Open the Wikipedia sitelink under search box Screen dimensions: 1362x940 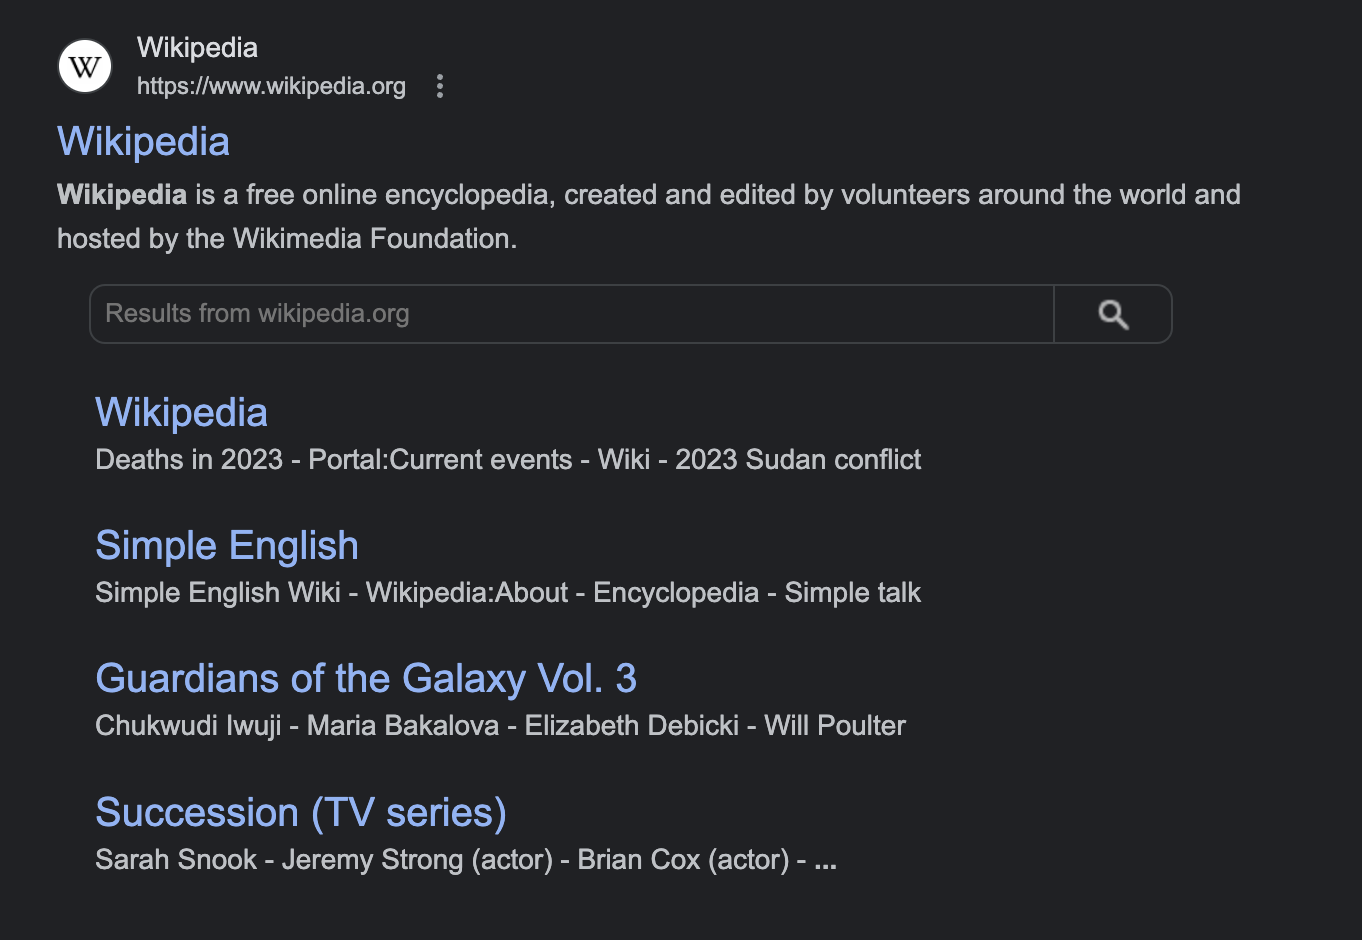(x=181, y=413)
